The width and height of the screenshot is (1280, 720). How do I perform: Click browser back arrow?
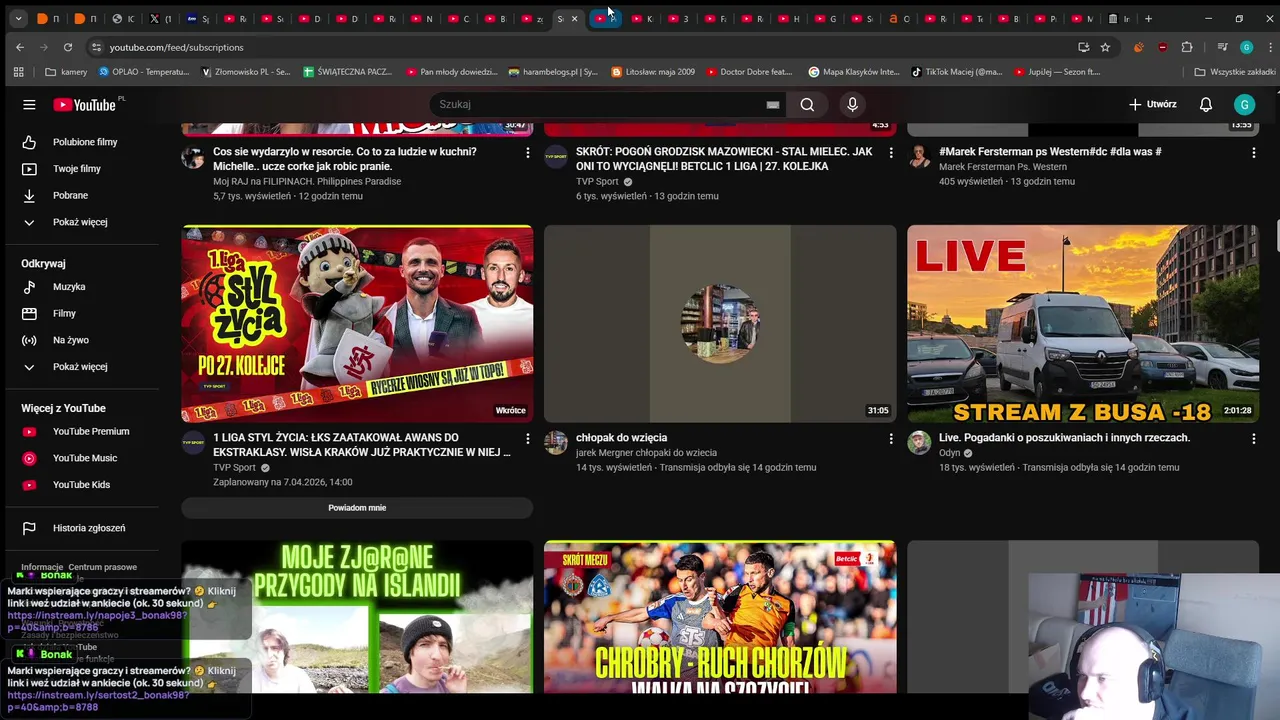pyautogui.click(x=20, y=47)
